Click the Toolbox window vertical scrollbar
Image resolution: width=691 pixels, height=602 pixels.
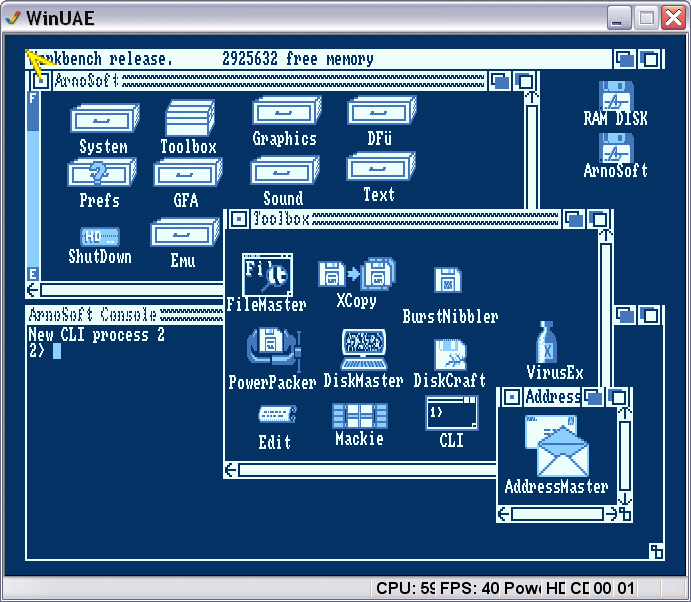tap(606, 317)
